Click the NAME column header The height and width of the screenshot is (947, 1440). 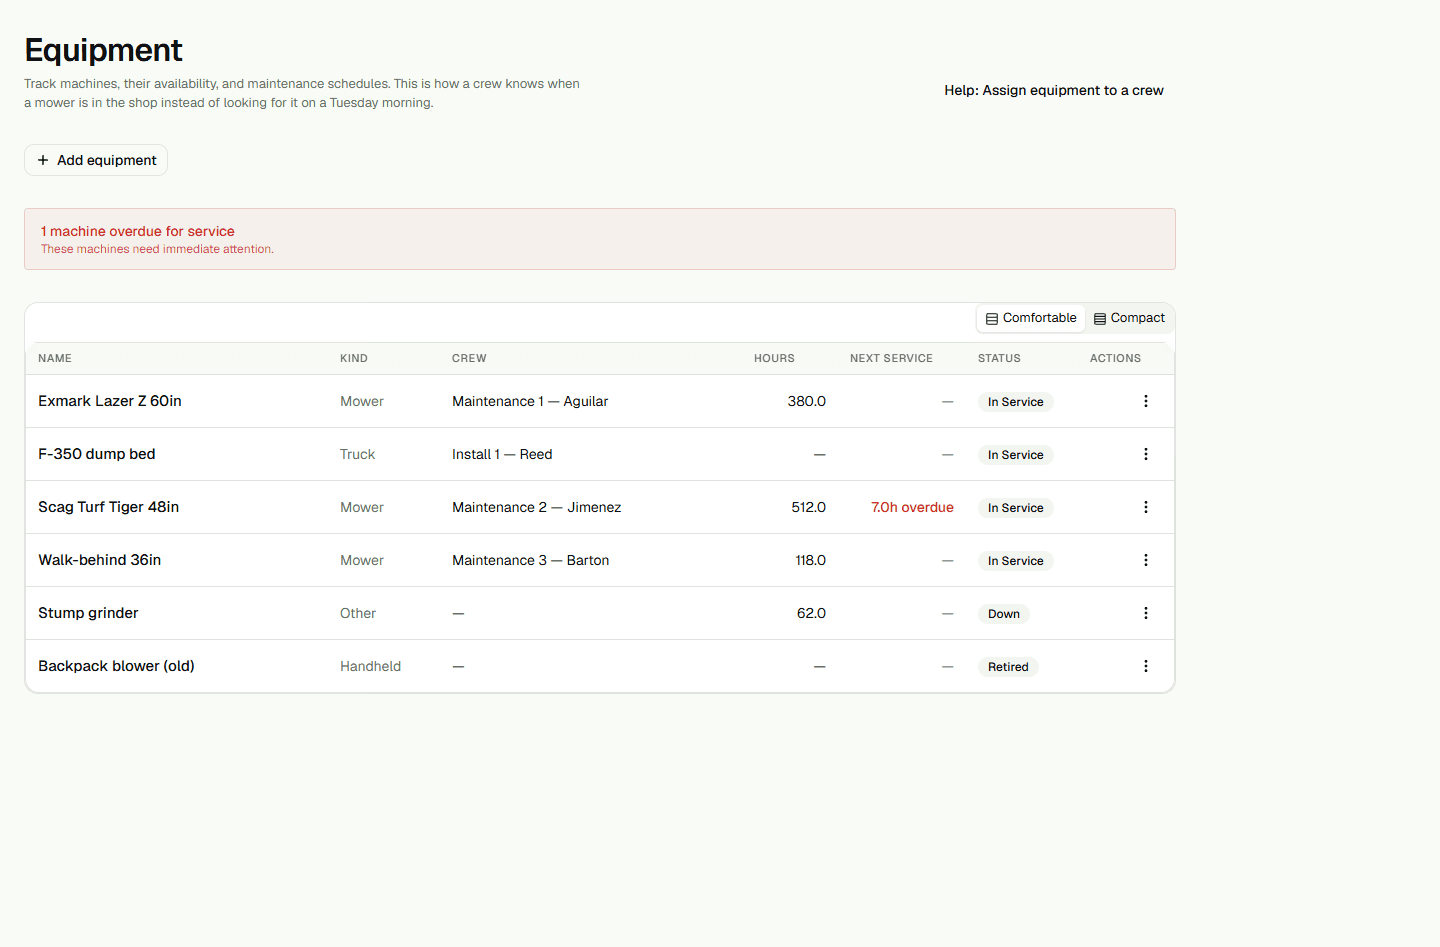[x=55, y=358]
